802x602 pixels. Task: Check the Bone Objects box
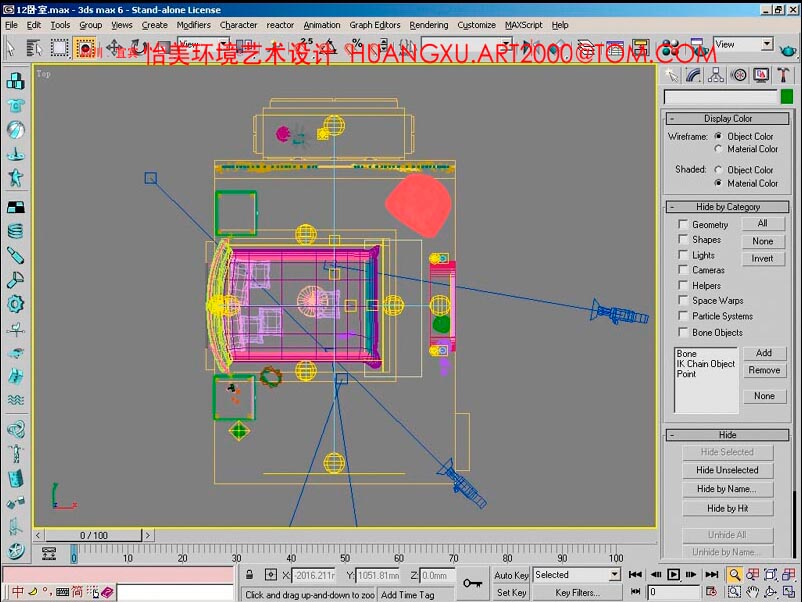tap(682, 332)
